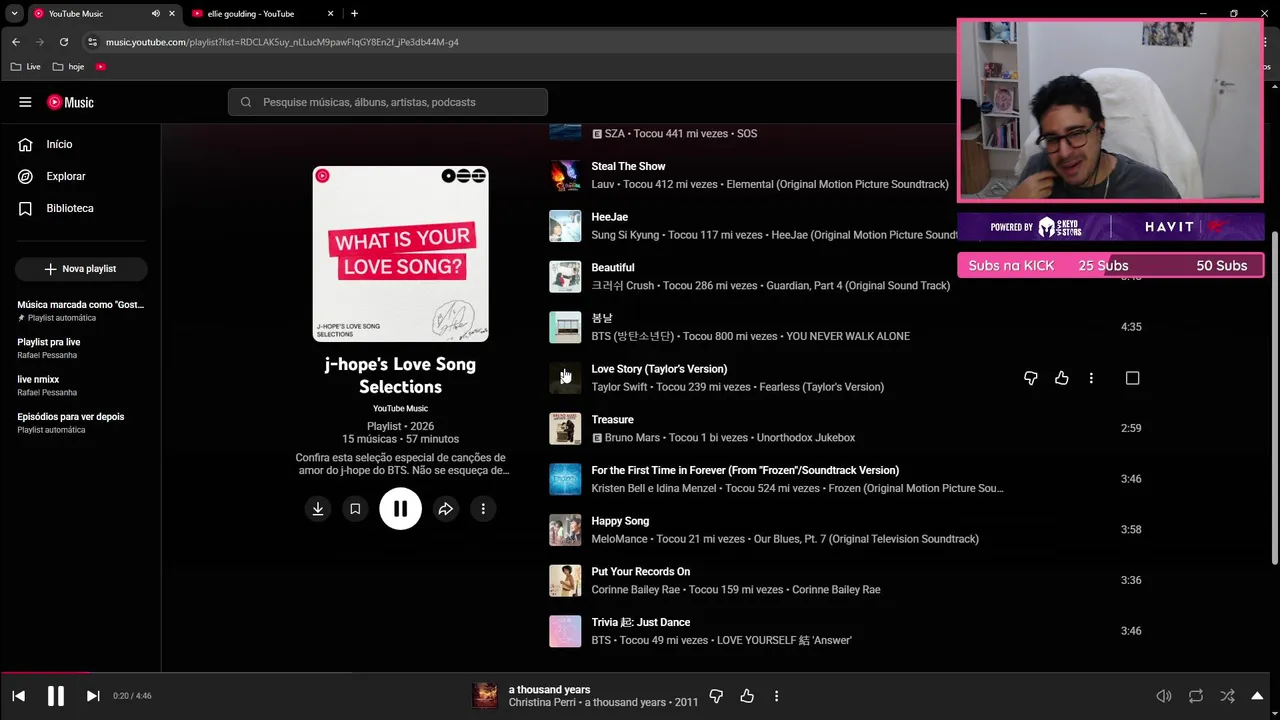Open the Taylor Swift artist link
The width and height of the screenshot is (1280, 720).
click(x=619, y=387)
